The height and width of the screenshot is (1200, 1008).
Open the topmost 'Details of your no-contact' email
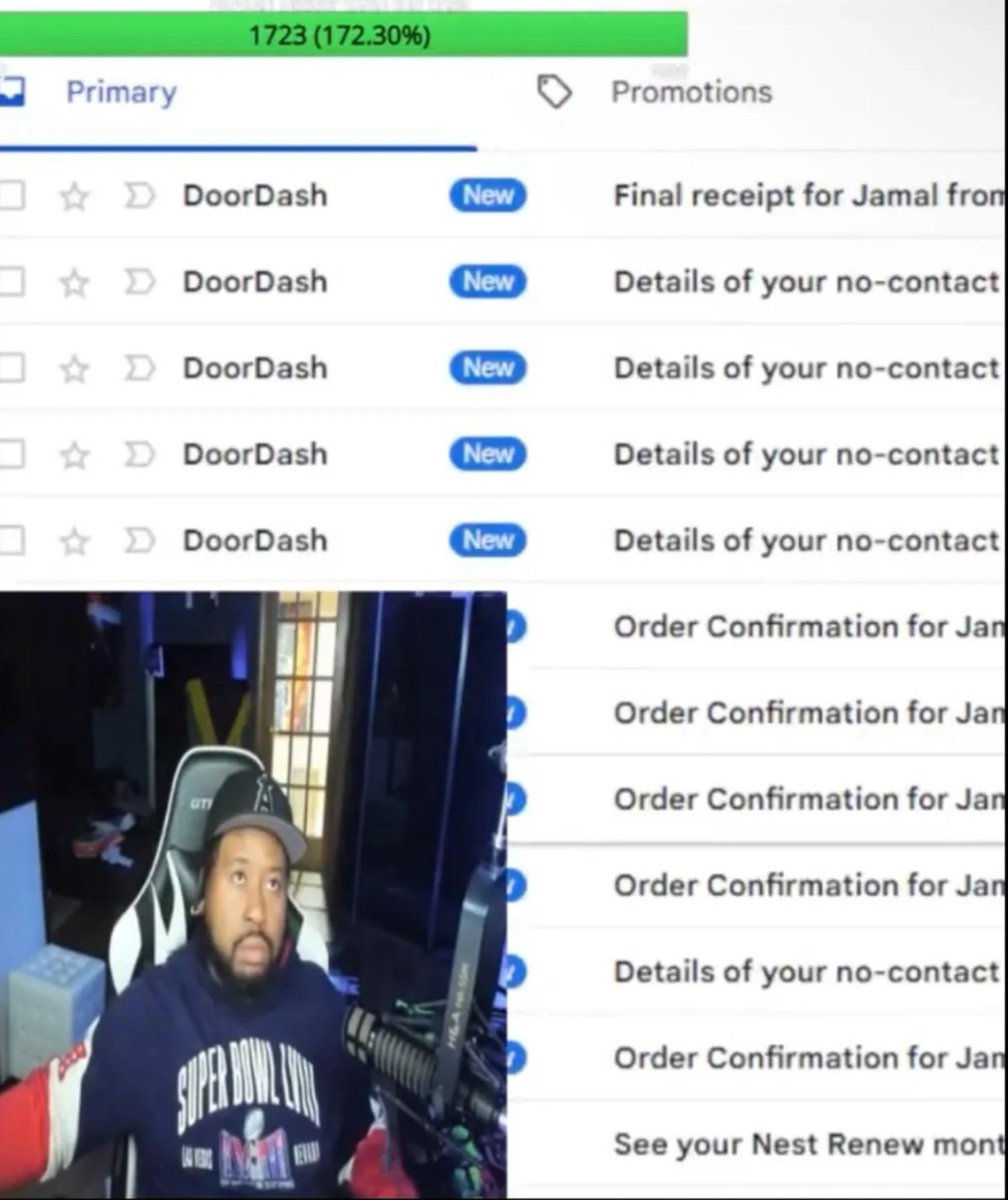(808, 282)
